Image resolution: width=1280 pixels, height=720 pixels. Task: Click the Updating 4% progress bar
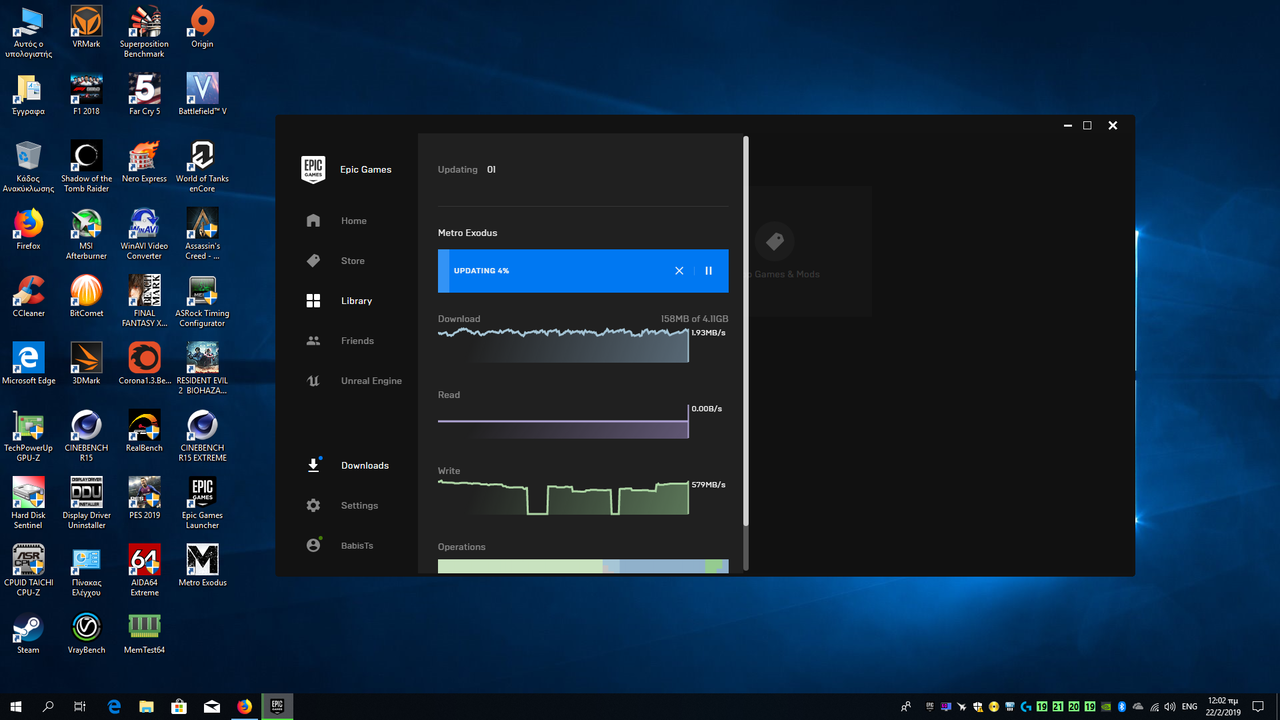coord(583,271)
